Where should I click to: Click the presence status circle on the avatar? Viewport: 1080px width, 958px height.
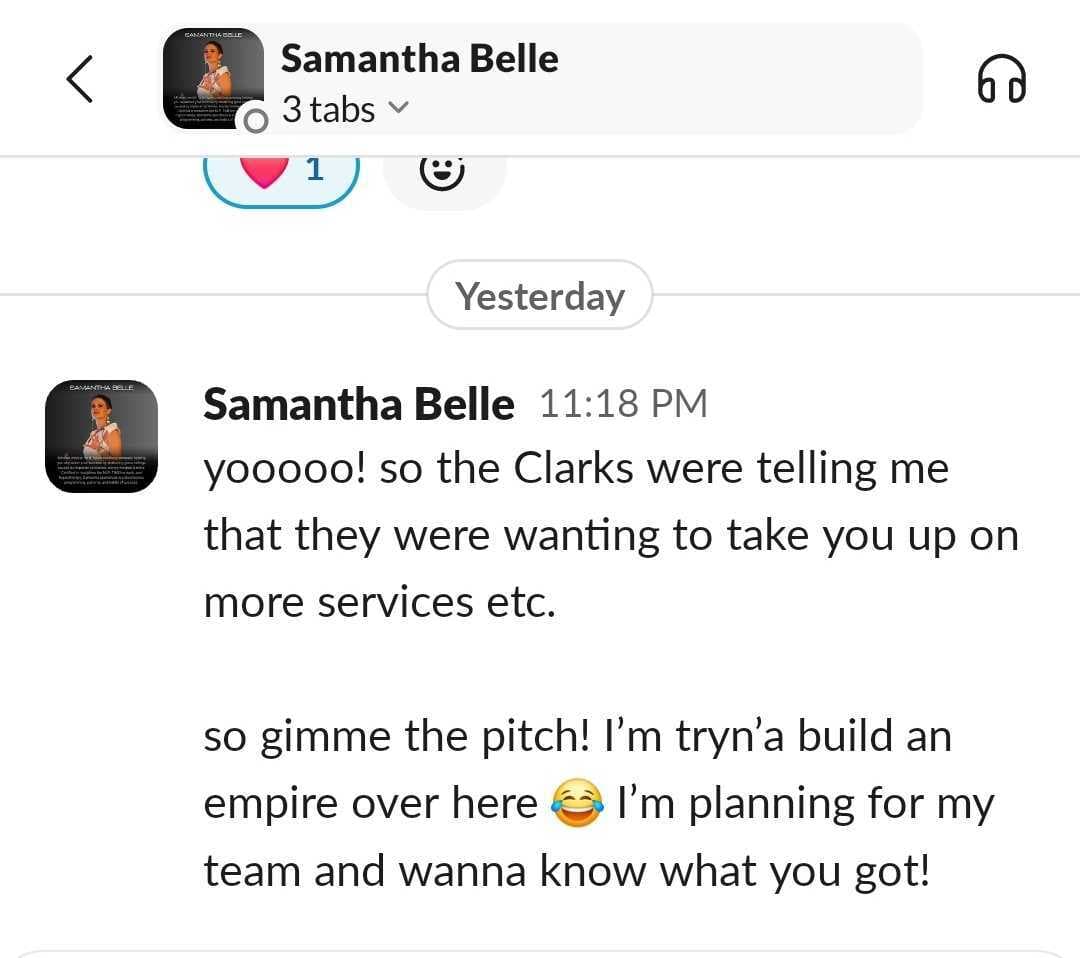256,121
